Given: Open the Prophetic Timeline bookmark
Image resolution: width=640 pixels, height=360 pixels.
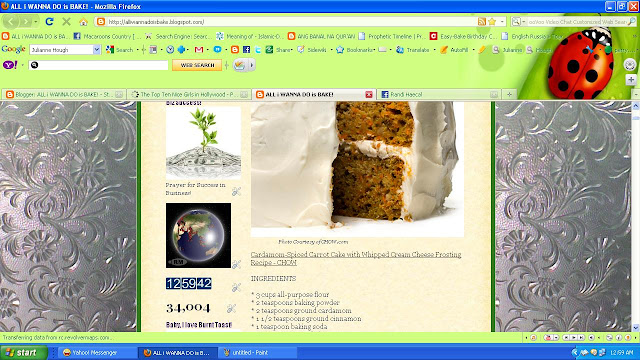Looking at the screenshot, I should tap(392, 36).
